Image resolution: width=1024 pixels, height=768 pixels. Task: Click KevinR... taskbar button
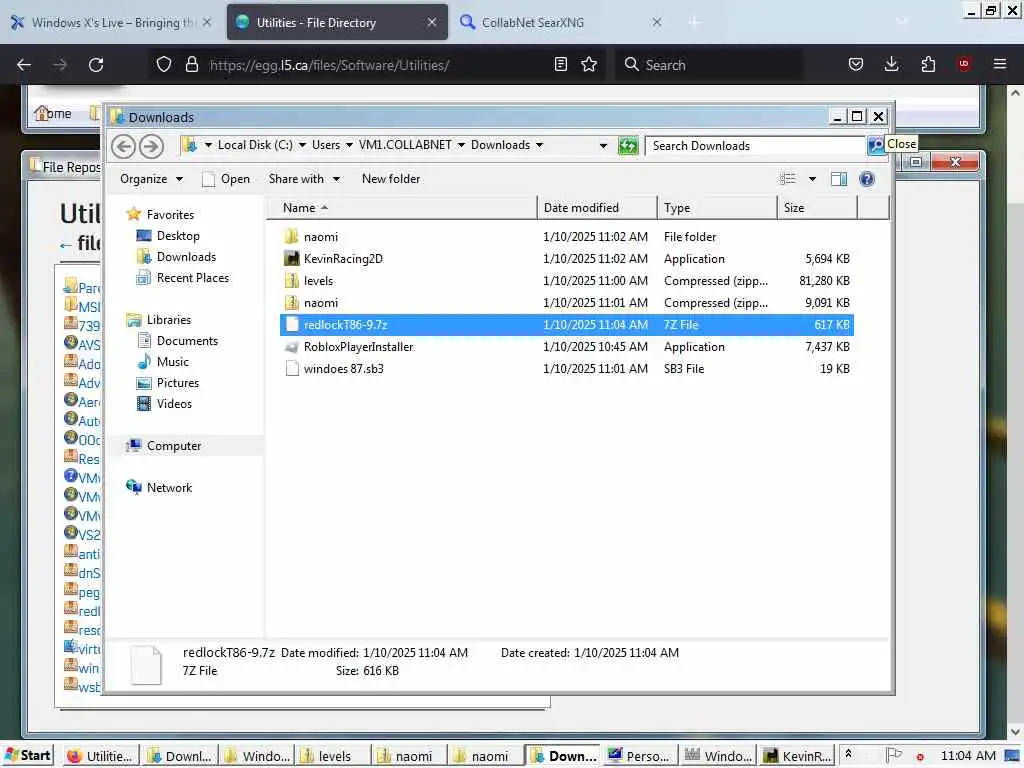click(x=799, y=756)
